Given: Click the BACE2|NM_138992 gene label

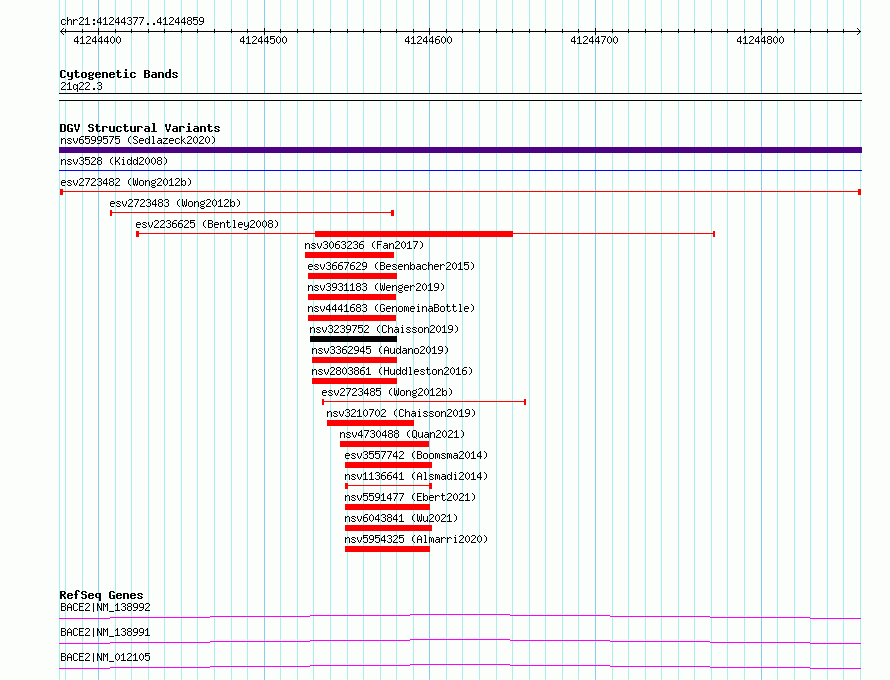Looking at the screenshot, I should pos(105,607).
